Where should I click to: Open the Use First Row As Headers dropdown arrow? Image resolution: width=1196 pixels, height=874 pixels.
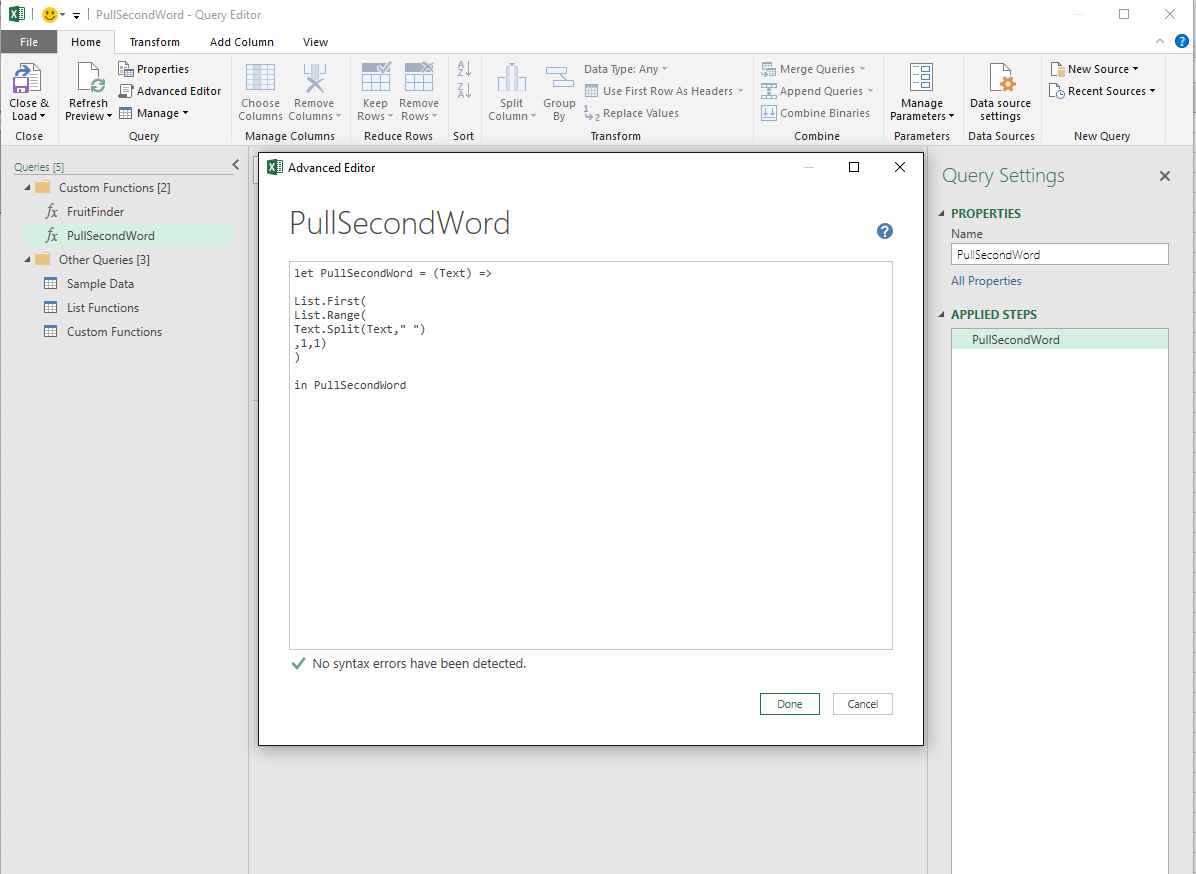pos(740,91)
